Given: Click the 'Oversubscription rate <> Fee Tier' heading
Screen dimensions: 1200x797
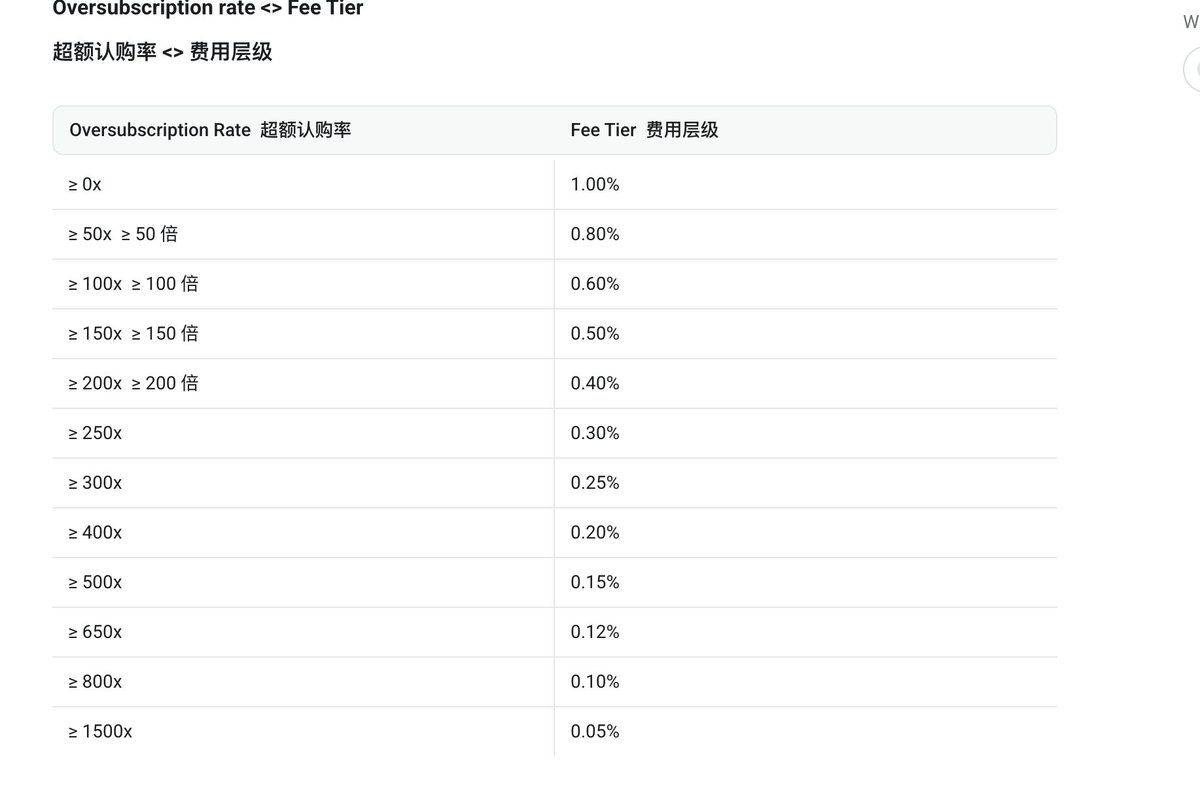Looking at the screenshot, I should point(207,9).
